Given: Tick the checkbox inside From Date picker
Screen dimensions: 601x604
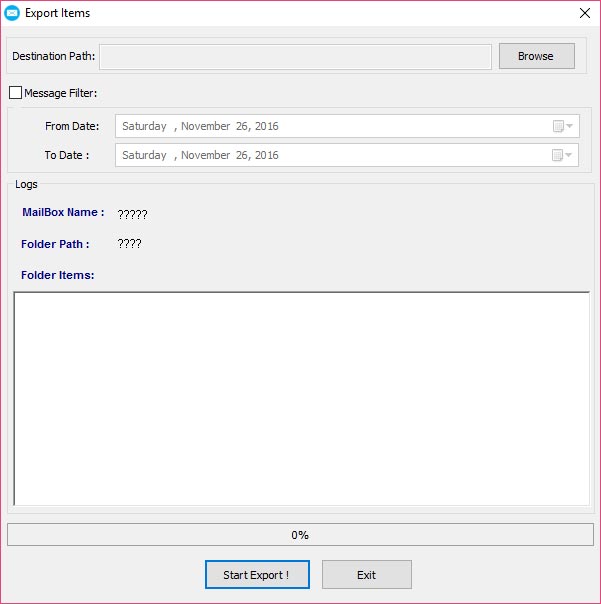Looking at the screenshot, I should (x=558, y=127).
